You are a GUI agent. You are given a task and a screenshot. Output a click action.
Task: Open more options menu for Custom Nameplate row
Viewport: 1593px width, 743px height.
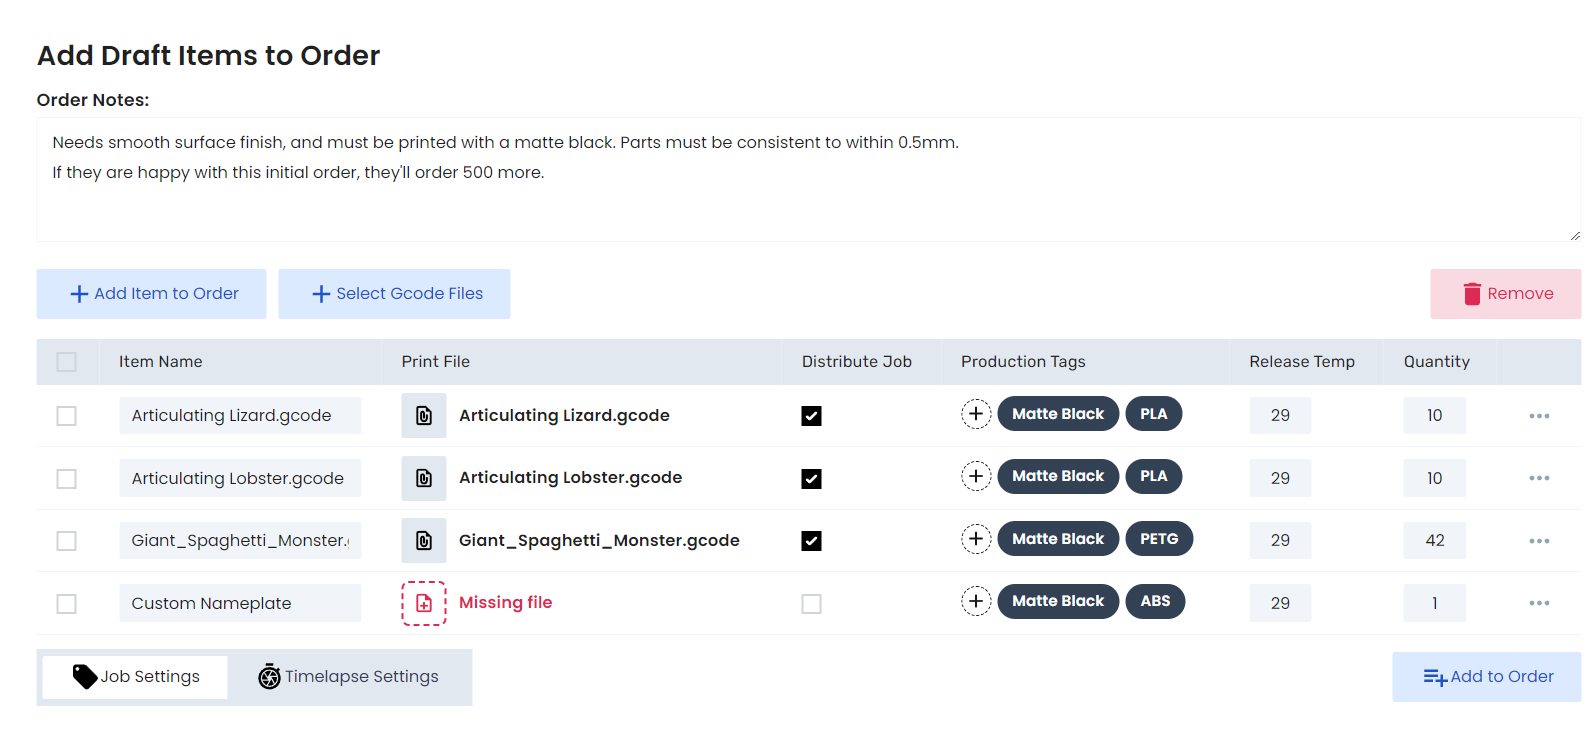click(1539, 603)
